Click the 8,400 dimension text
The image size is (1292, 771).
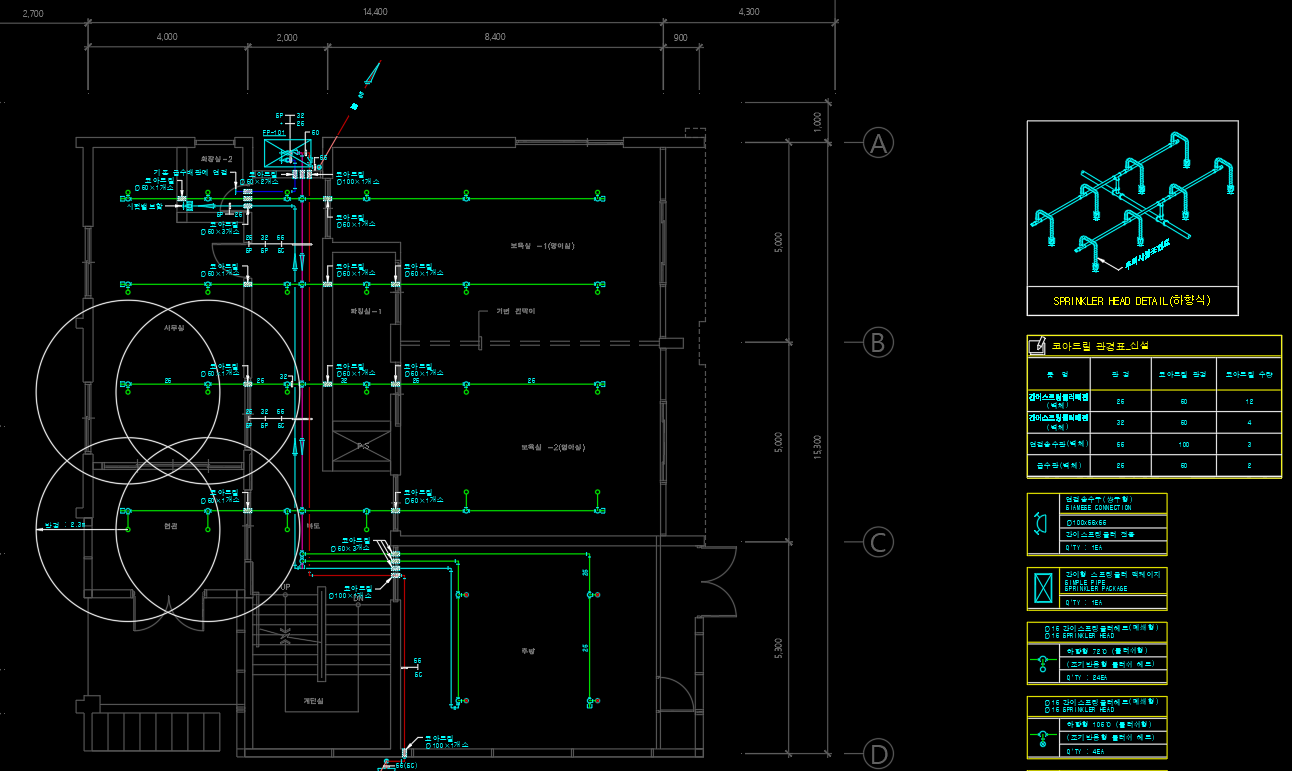(494, 37)
